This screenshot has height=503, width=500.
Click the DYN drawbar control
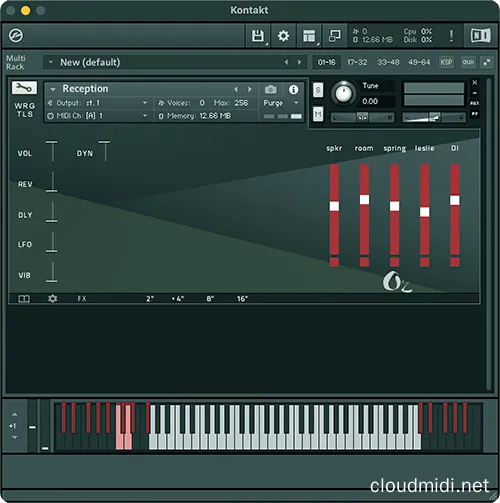coord(105,152)
